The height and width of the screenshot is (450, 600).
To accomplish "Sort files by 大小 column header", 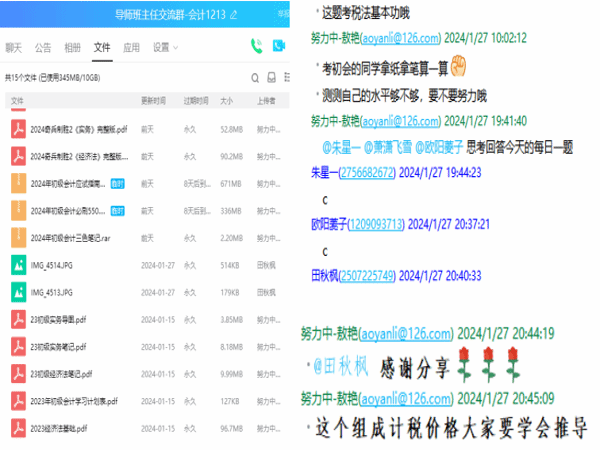I will (x=225, y=101).
